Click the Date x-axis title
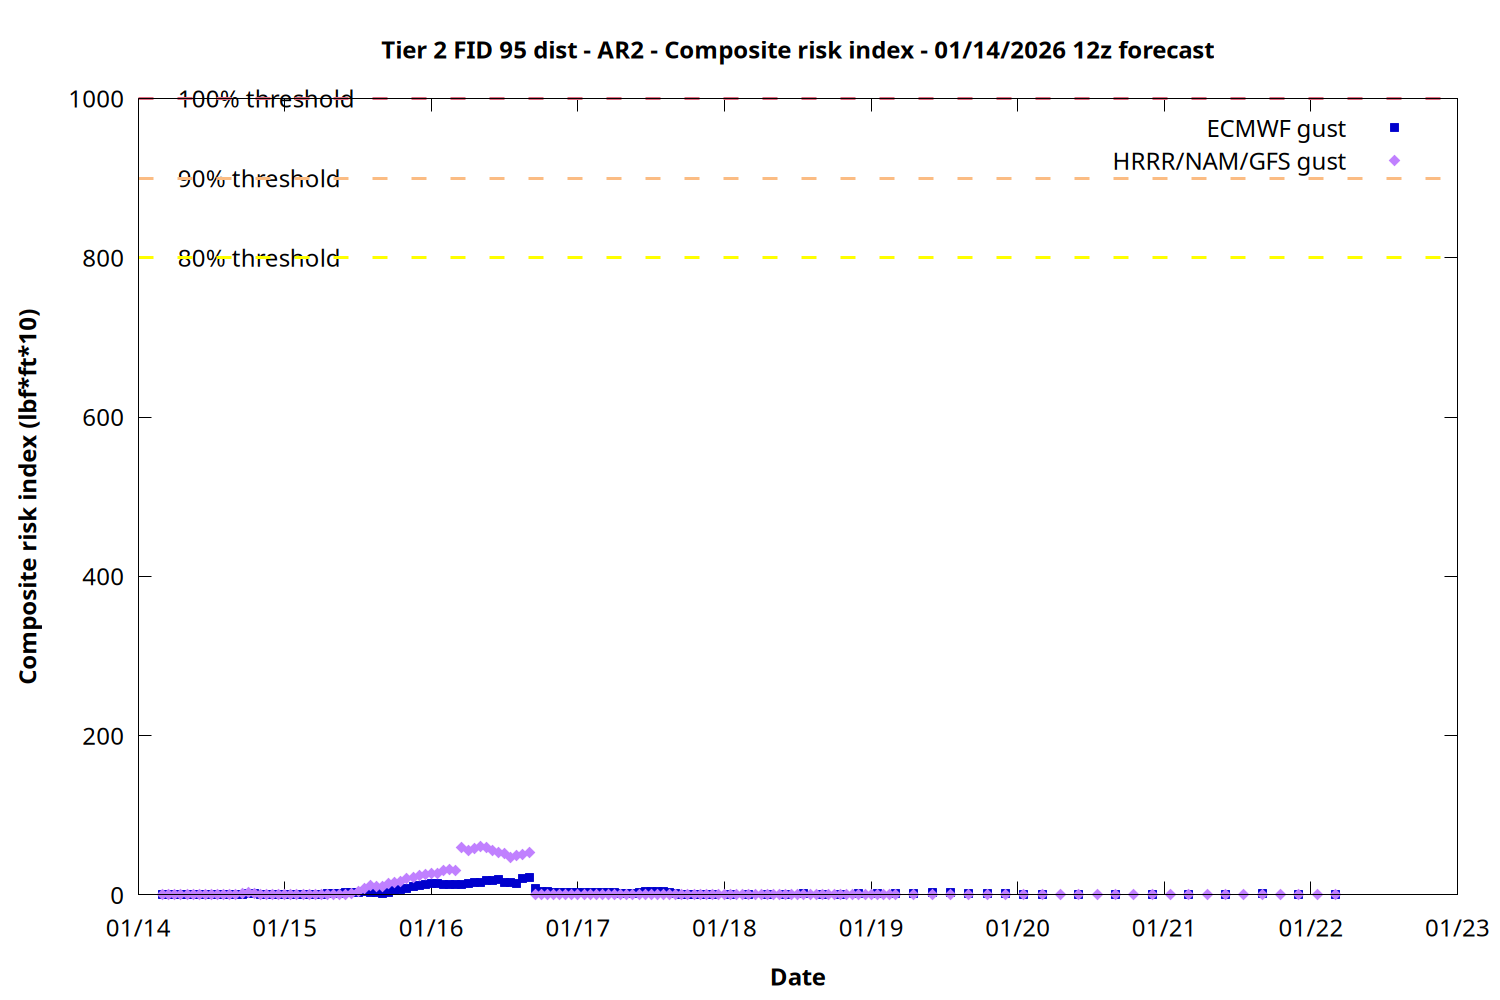Viewport: 1500px width, 1000px height. click(x=797, y=977)
